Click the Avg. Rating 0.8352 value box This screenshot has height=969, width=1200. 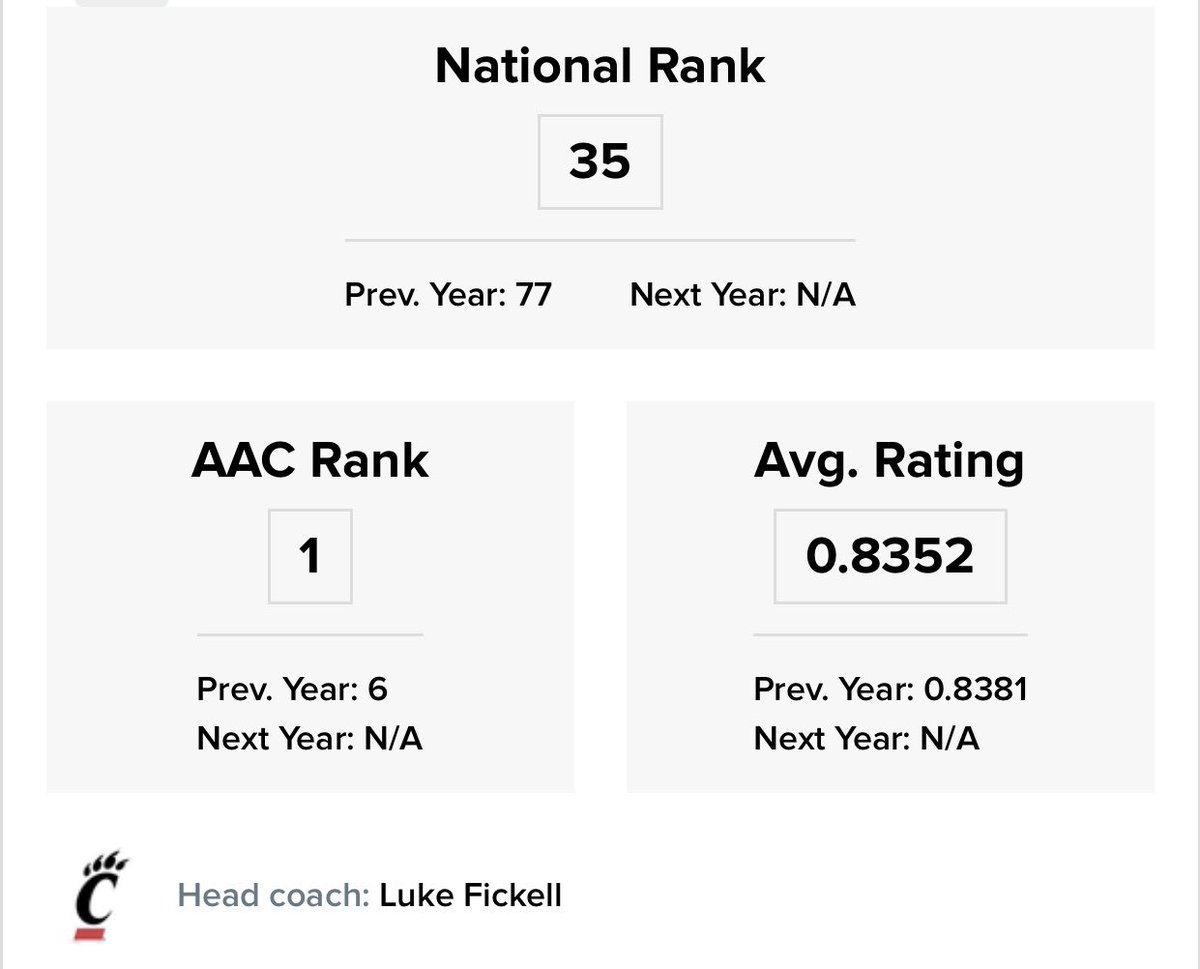(x=890, y=556)
